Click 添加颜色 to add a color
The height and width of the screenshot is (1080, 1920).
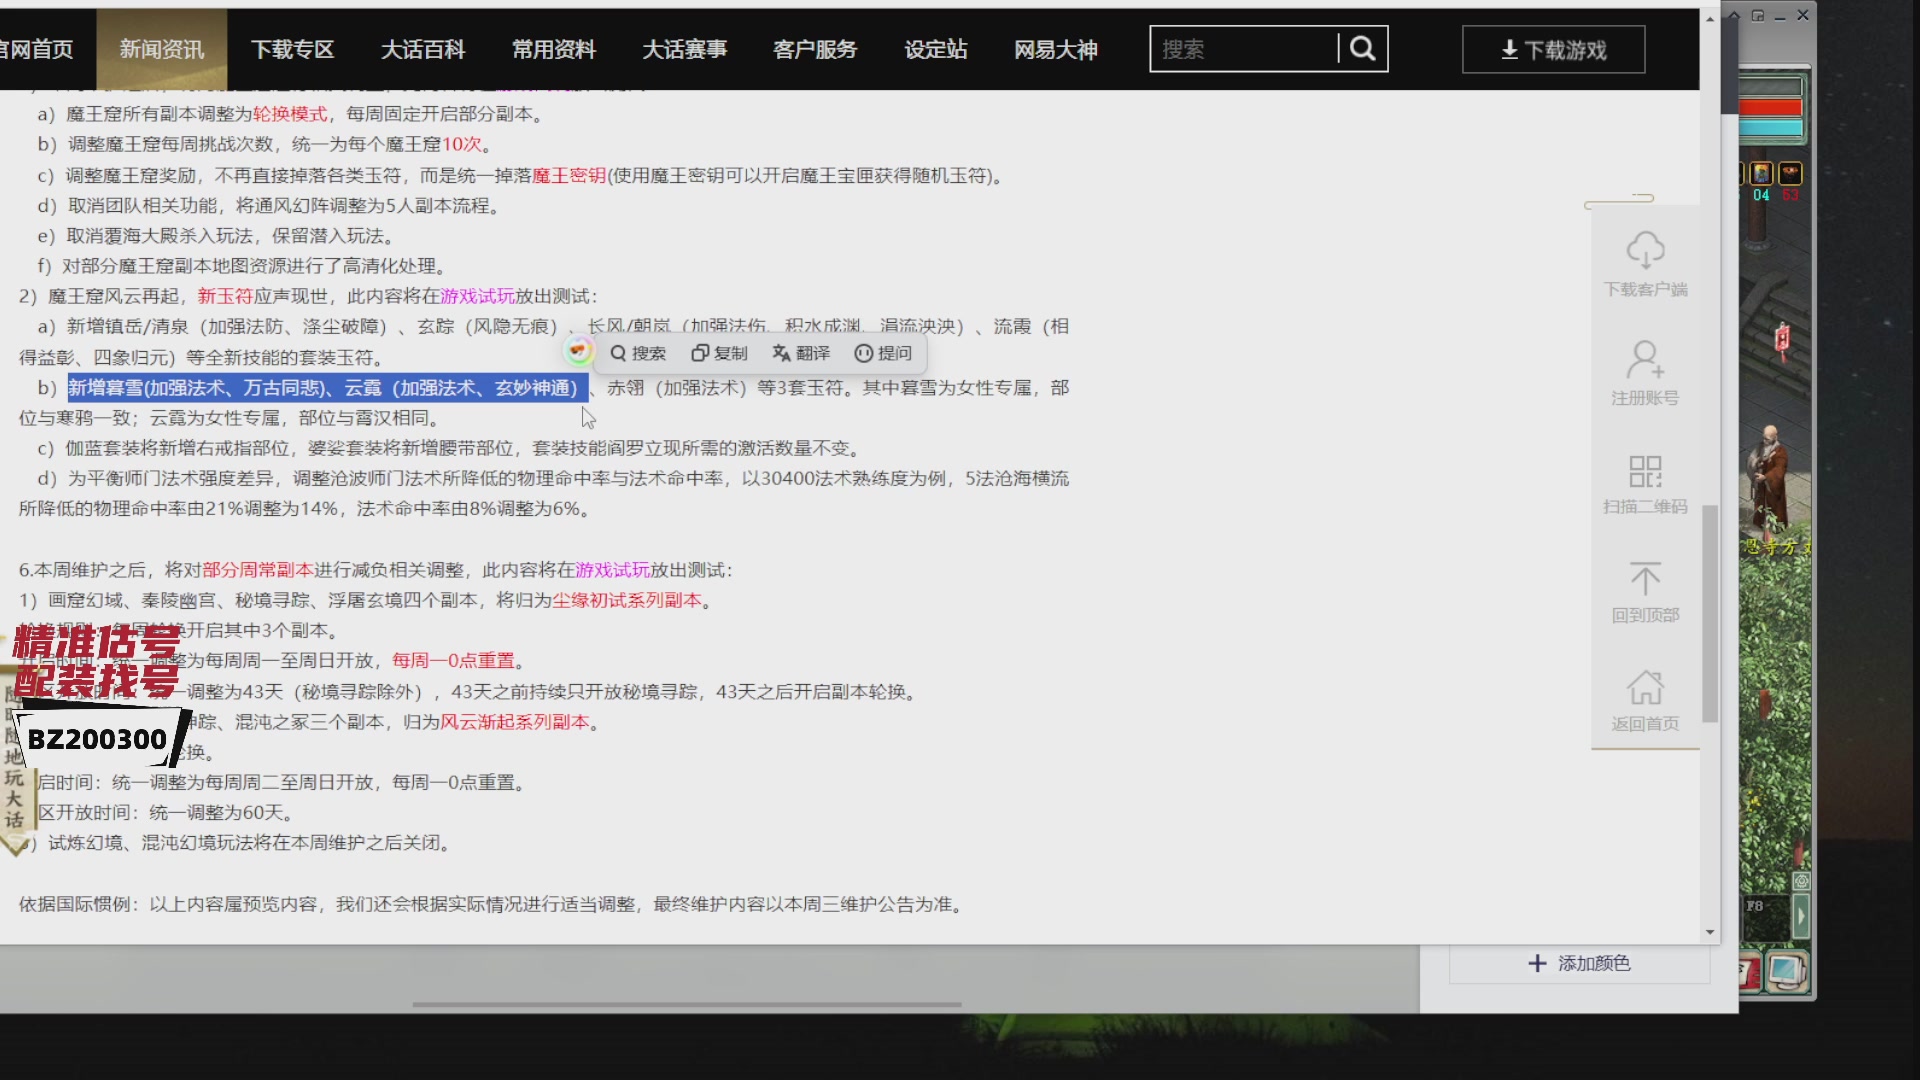[x=1580, y=963]
